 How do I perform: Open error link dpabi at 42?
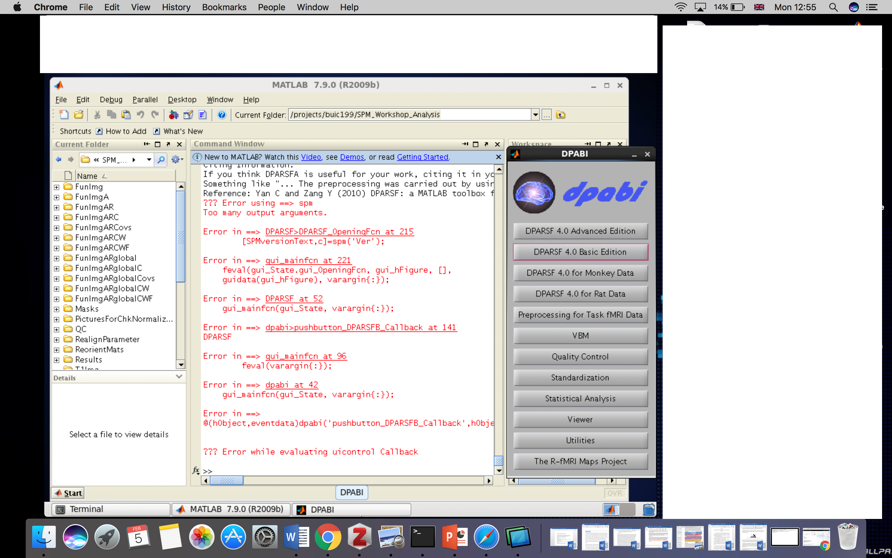(x=292, y=385)
